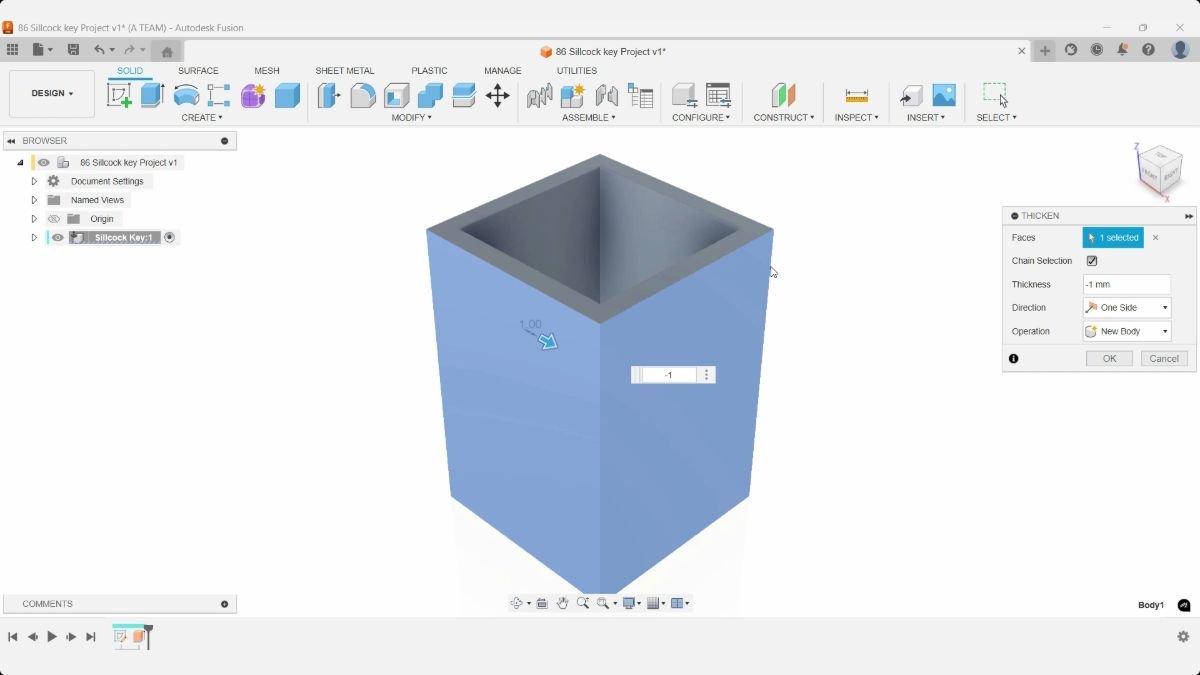1200x675 pixels.
Task: Click the Pan hand icon in navigation bar
Action: coord(563,603)
